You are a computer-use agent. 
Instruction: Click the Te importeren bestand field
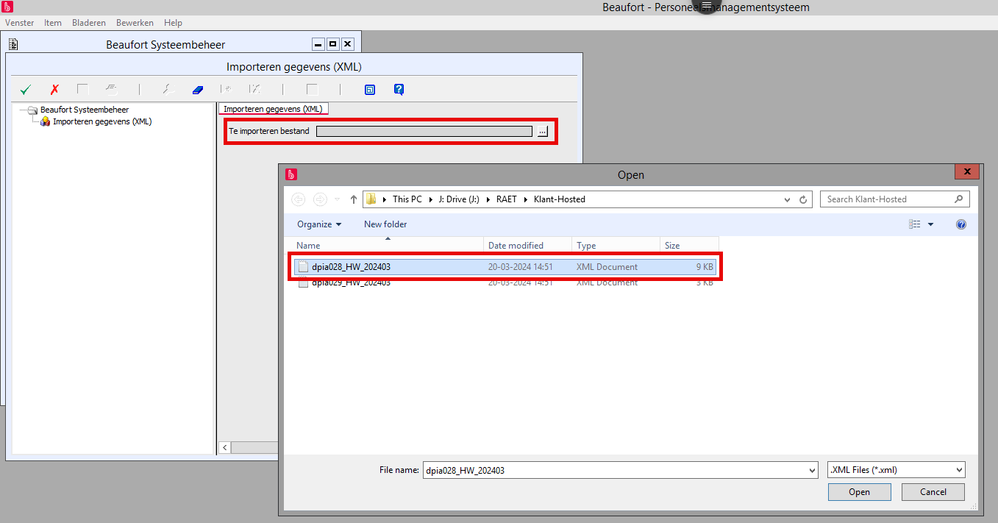coord(425,131)
